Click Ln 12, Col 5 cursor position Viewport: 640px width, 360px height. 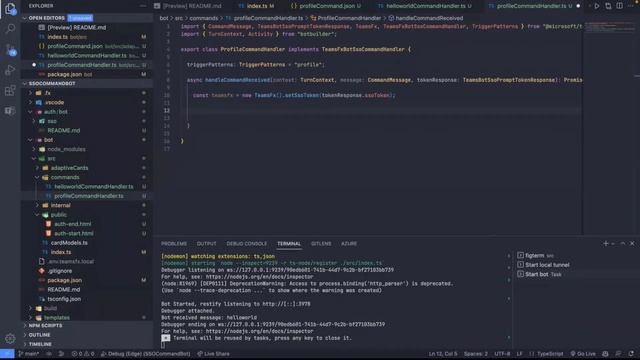tap(443, 354)
